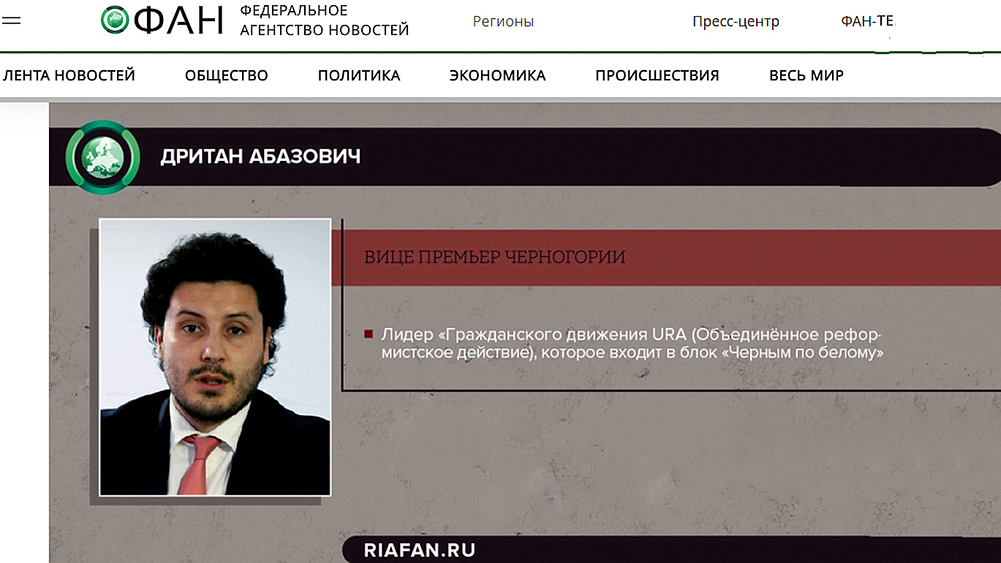Go to the ФАН-ТВ section
This screenshot has height=563, width=1001.
(x=868, y=21)
